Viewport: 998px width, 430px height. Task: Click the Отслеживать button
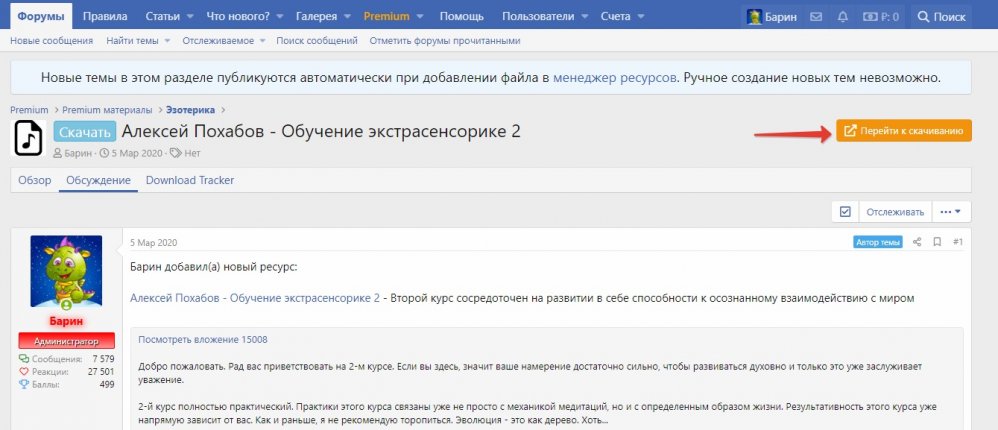895,212
